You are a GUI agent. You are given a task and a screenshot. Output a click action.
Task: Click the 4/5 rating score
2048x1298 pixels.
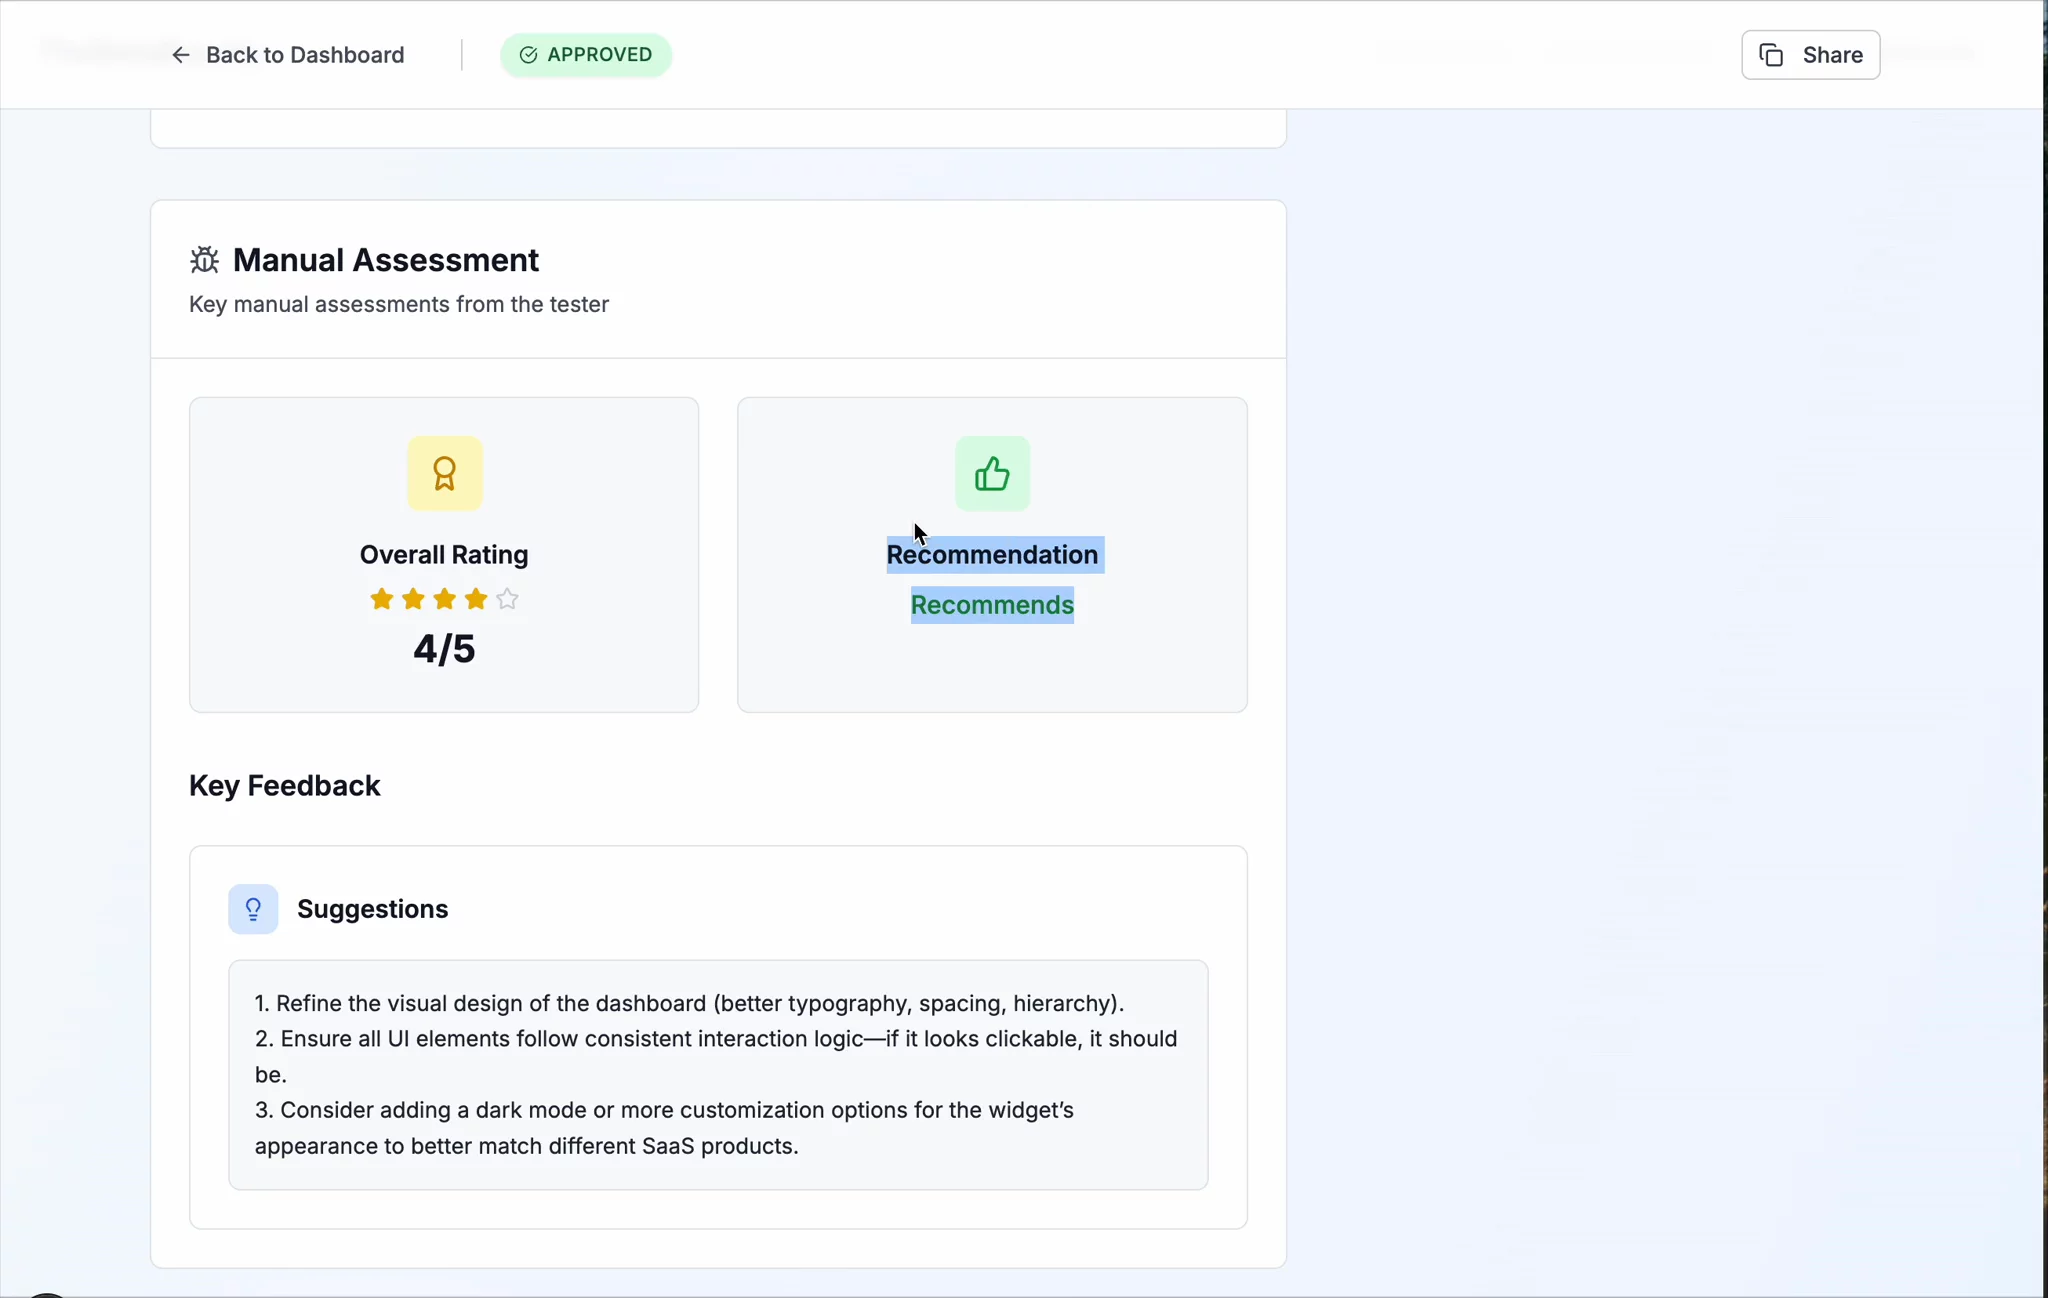444,649
